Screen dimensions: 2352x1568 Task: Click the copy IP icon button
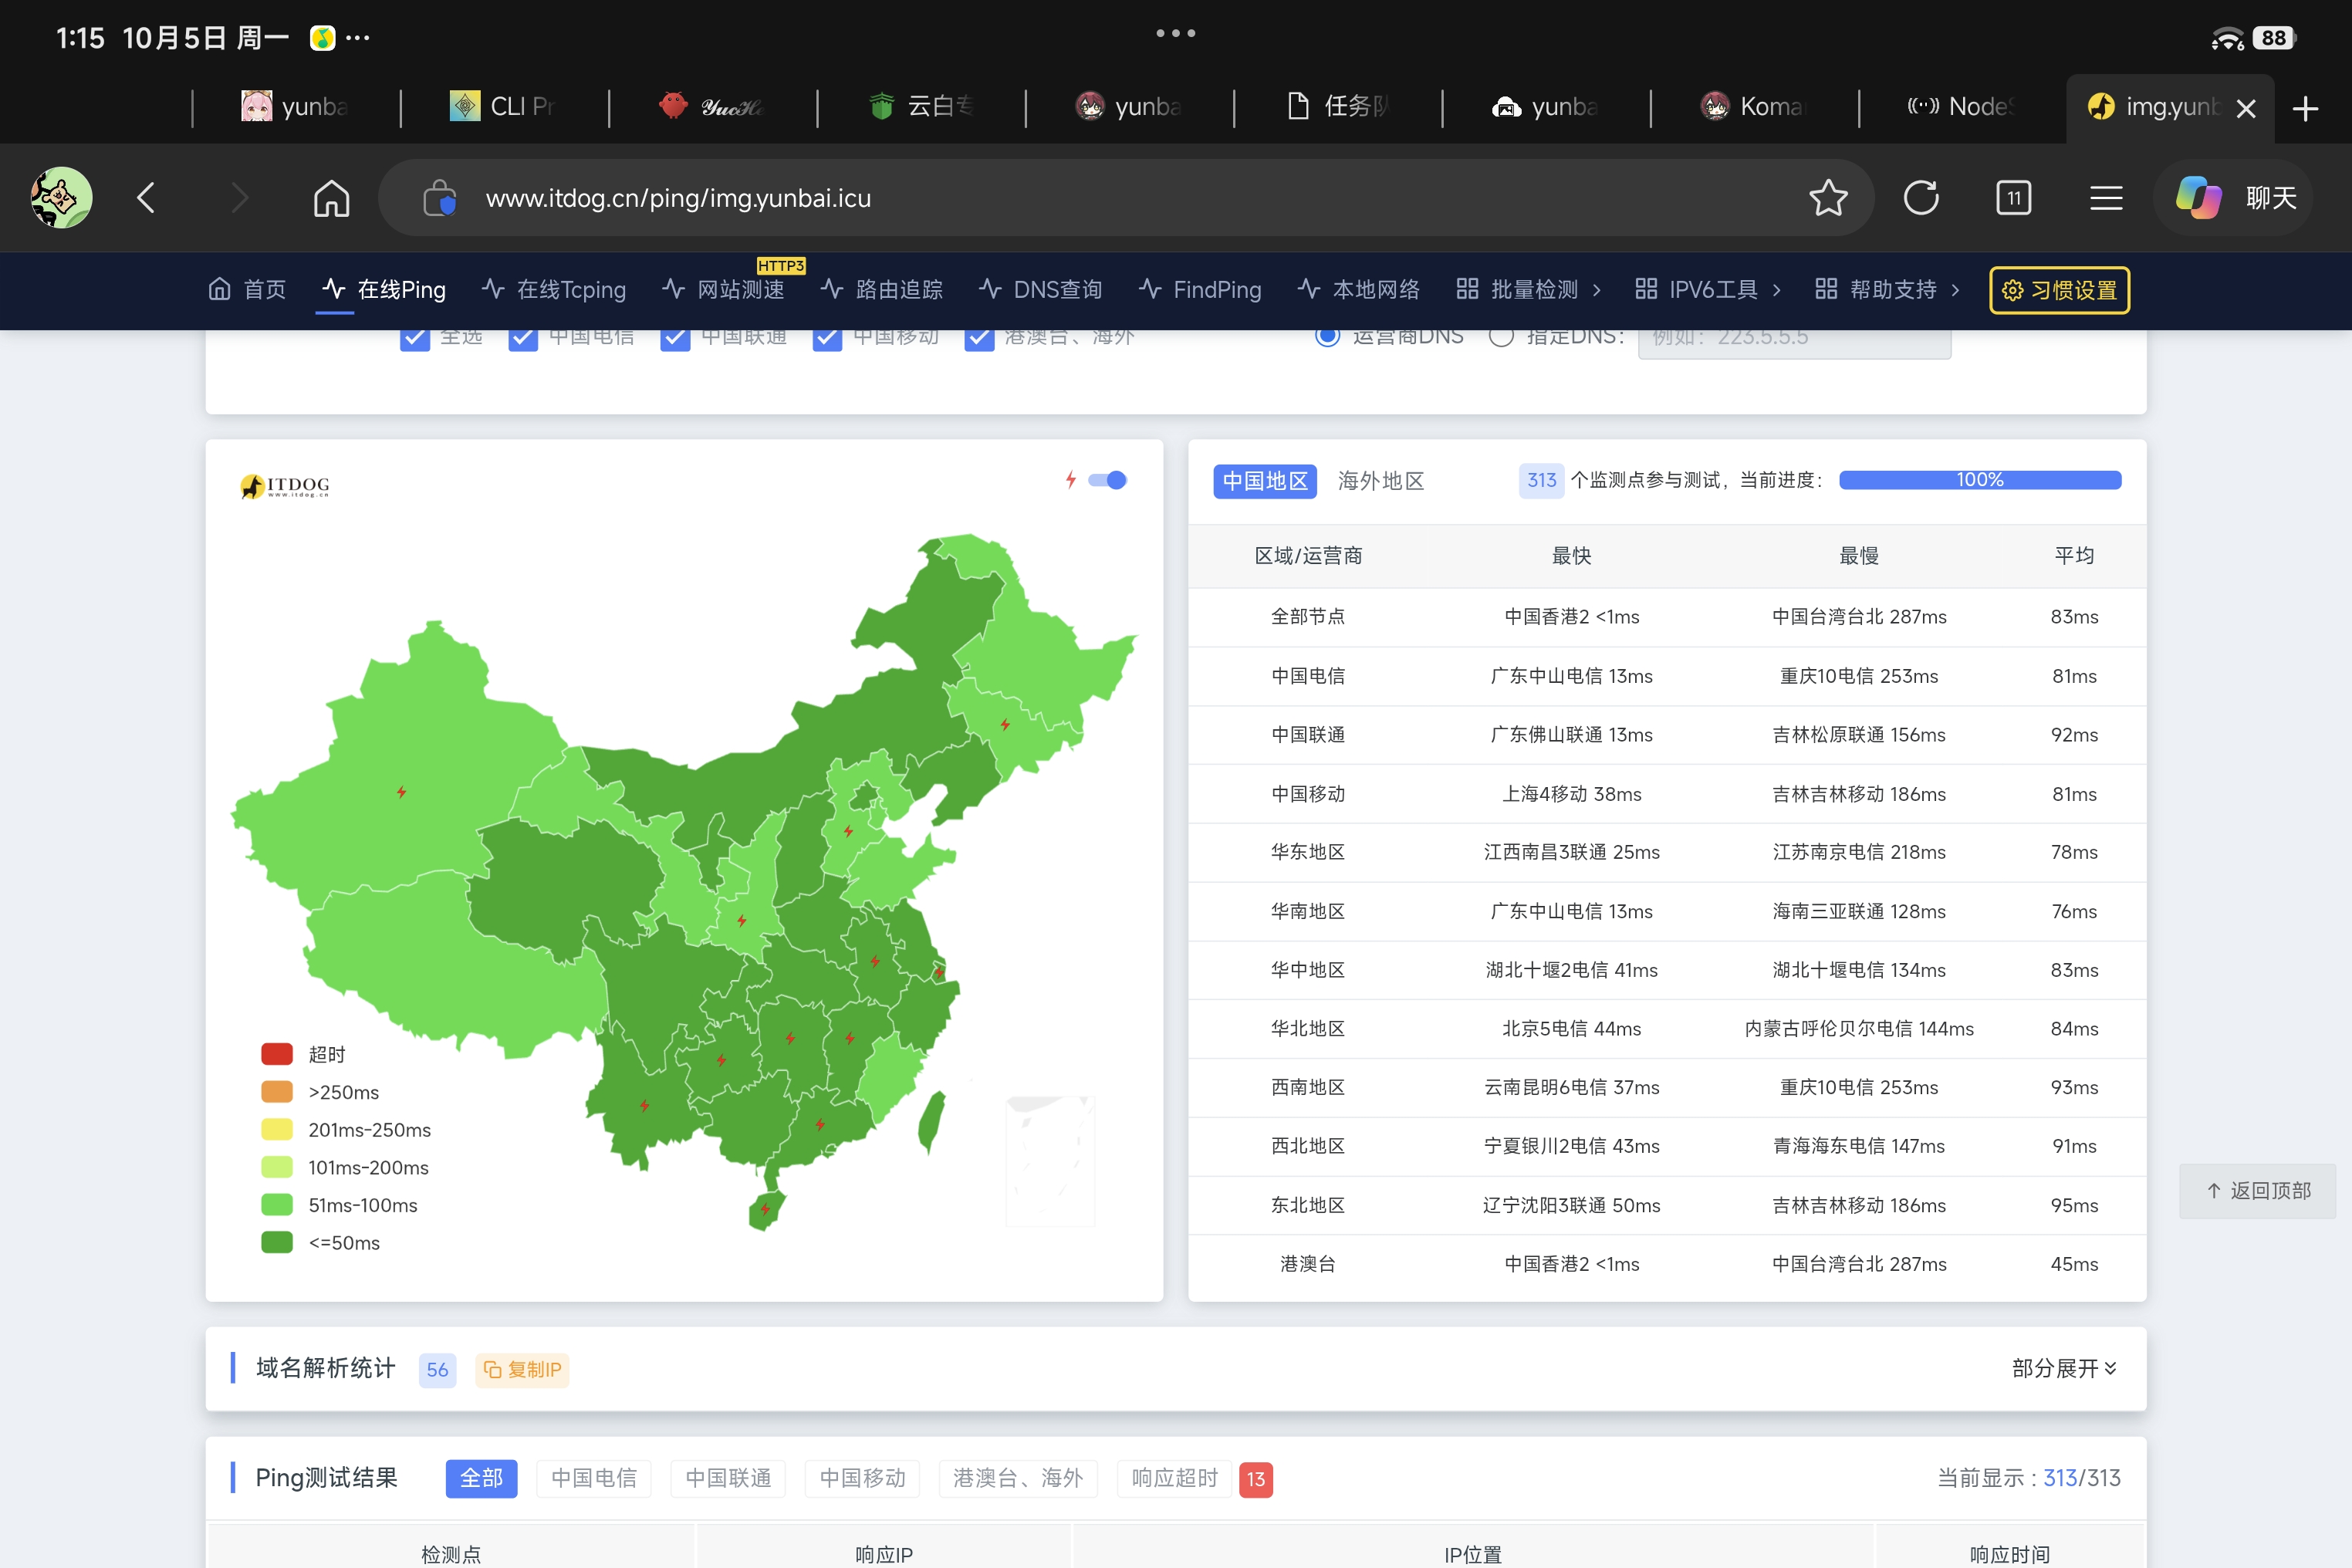[522, 1369]
